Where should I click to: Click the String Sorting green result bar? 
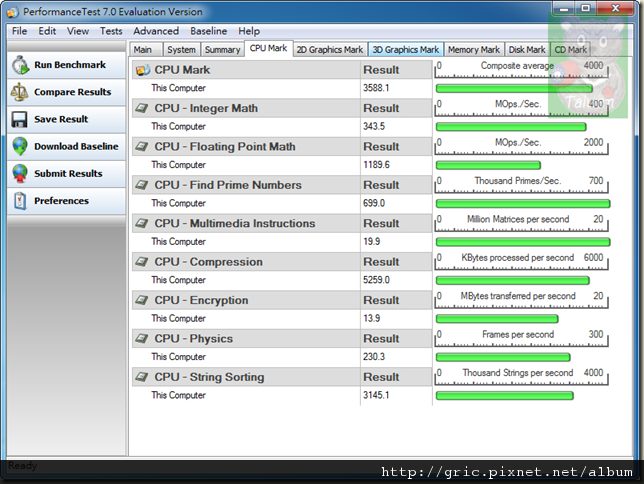click(x=504, y=396)
